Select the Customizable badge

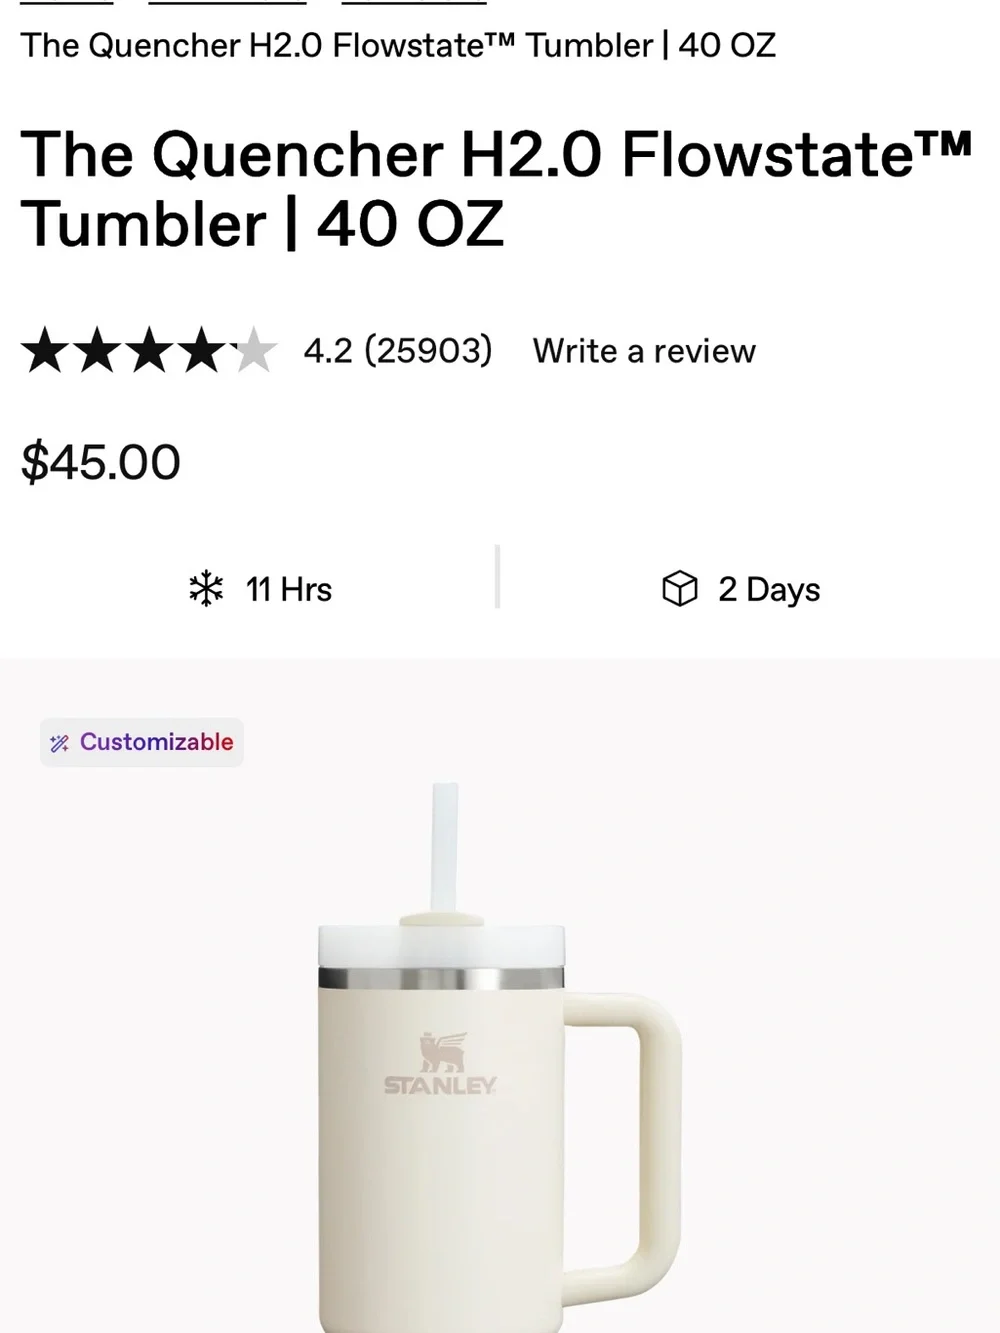tap(142, 743)
